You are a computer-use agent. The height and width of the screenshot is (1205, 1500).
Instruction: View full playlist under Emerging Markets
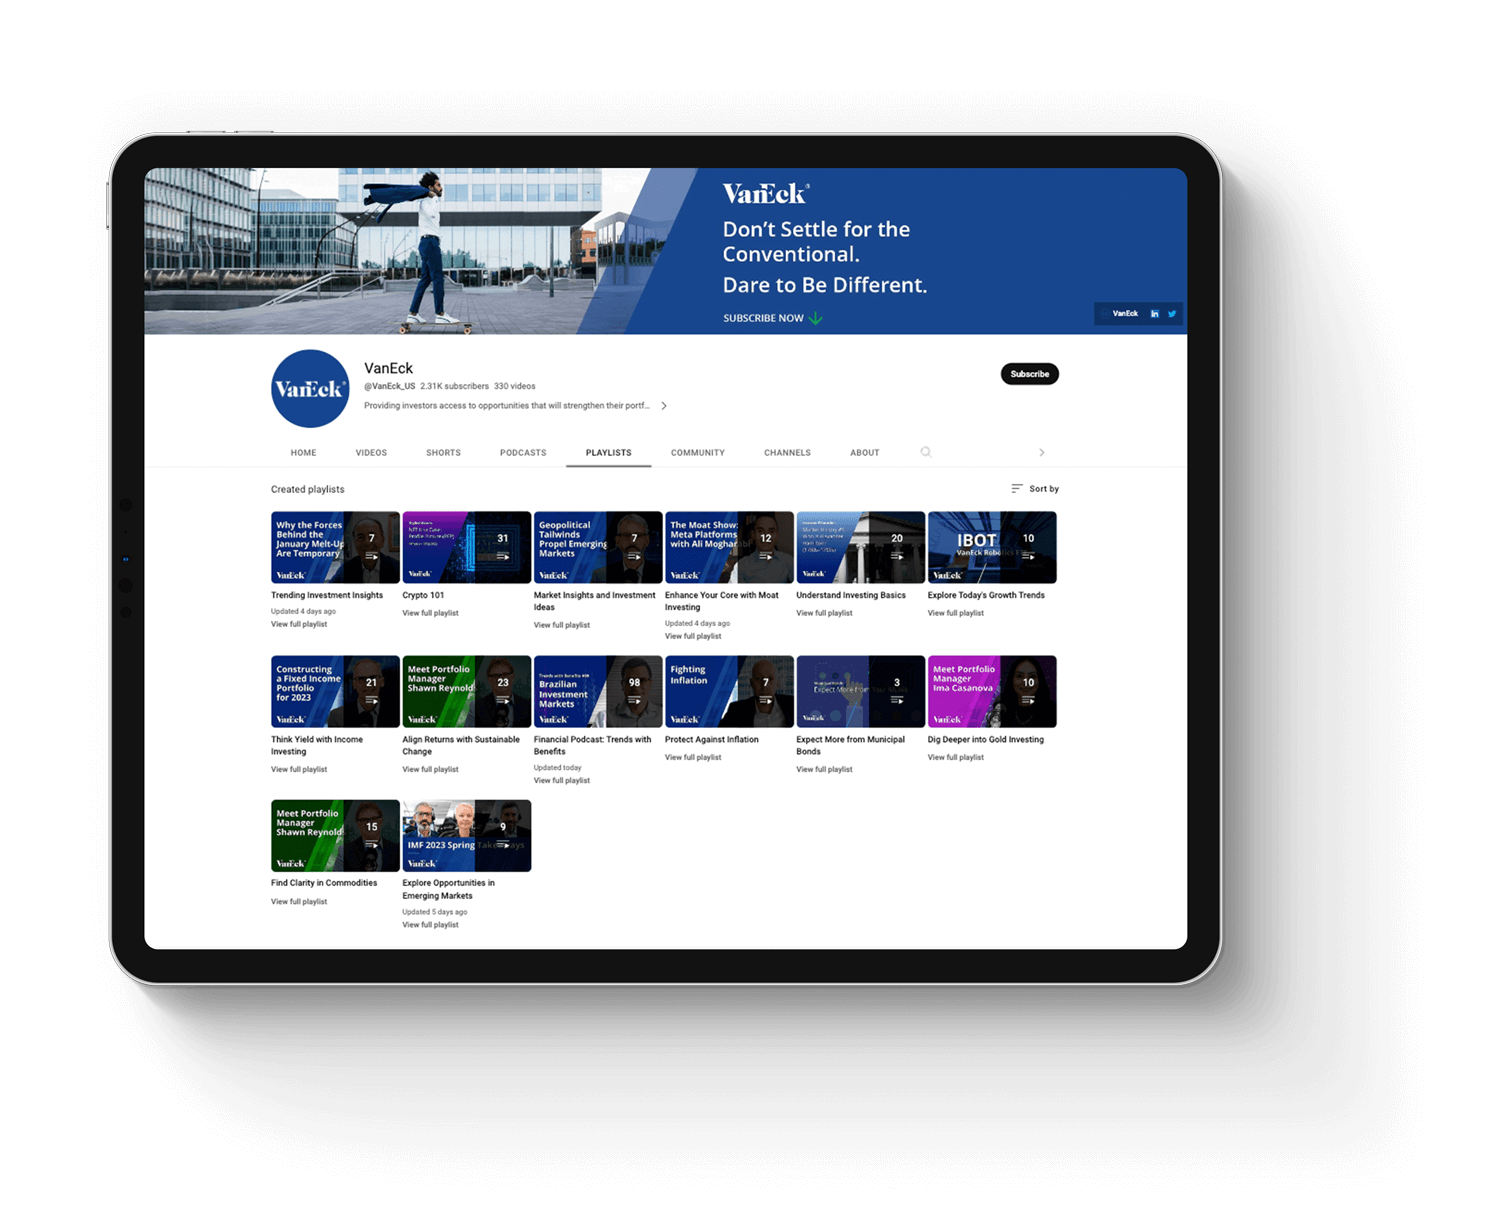[x=430, y=925]
